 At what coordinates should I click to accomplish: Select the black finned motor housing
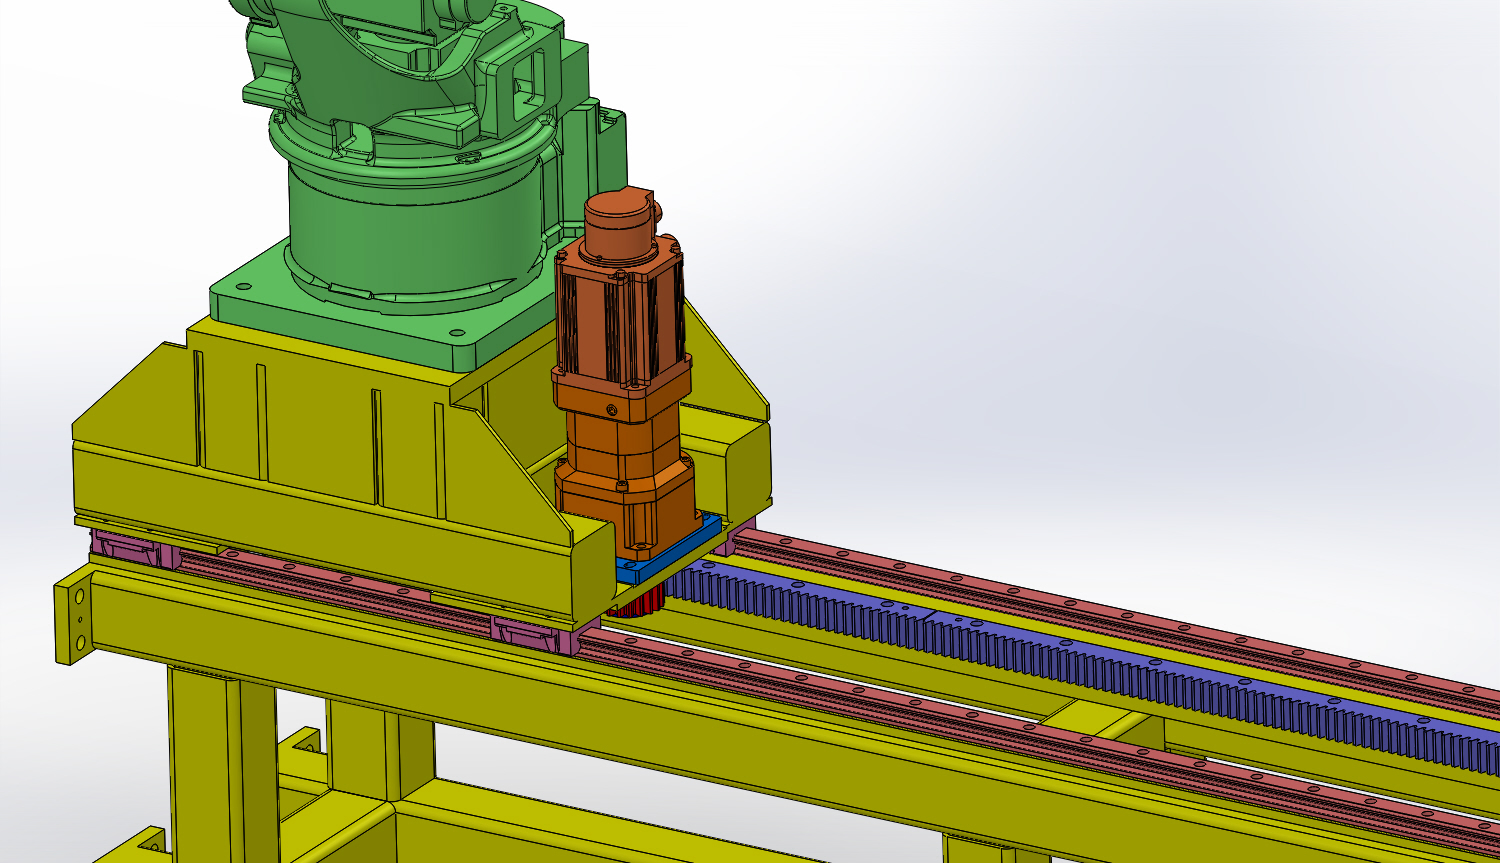pos(618,318)
